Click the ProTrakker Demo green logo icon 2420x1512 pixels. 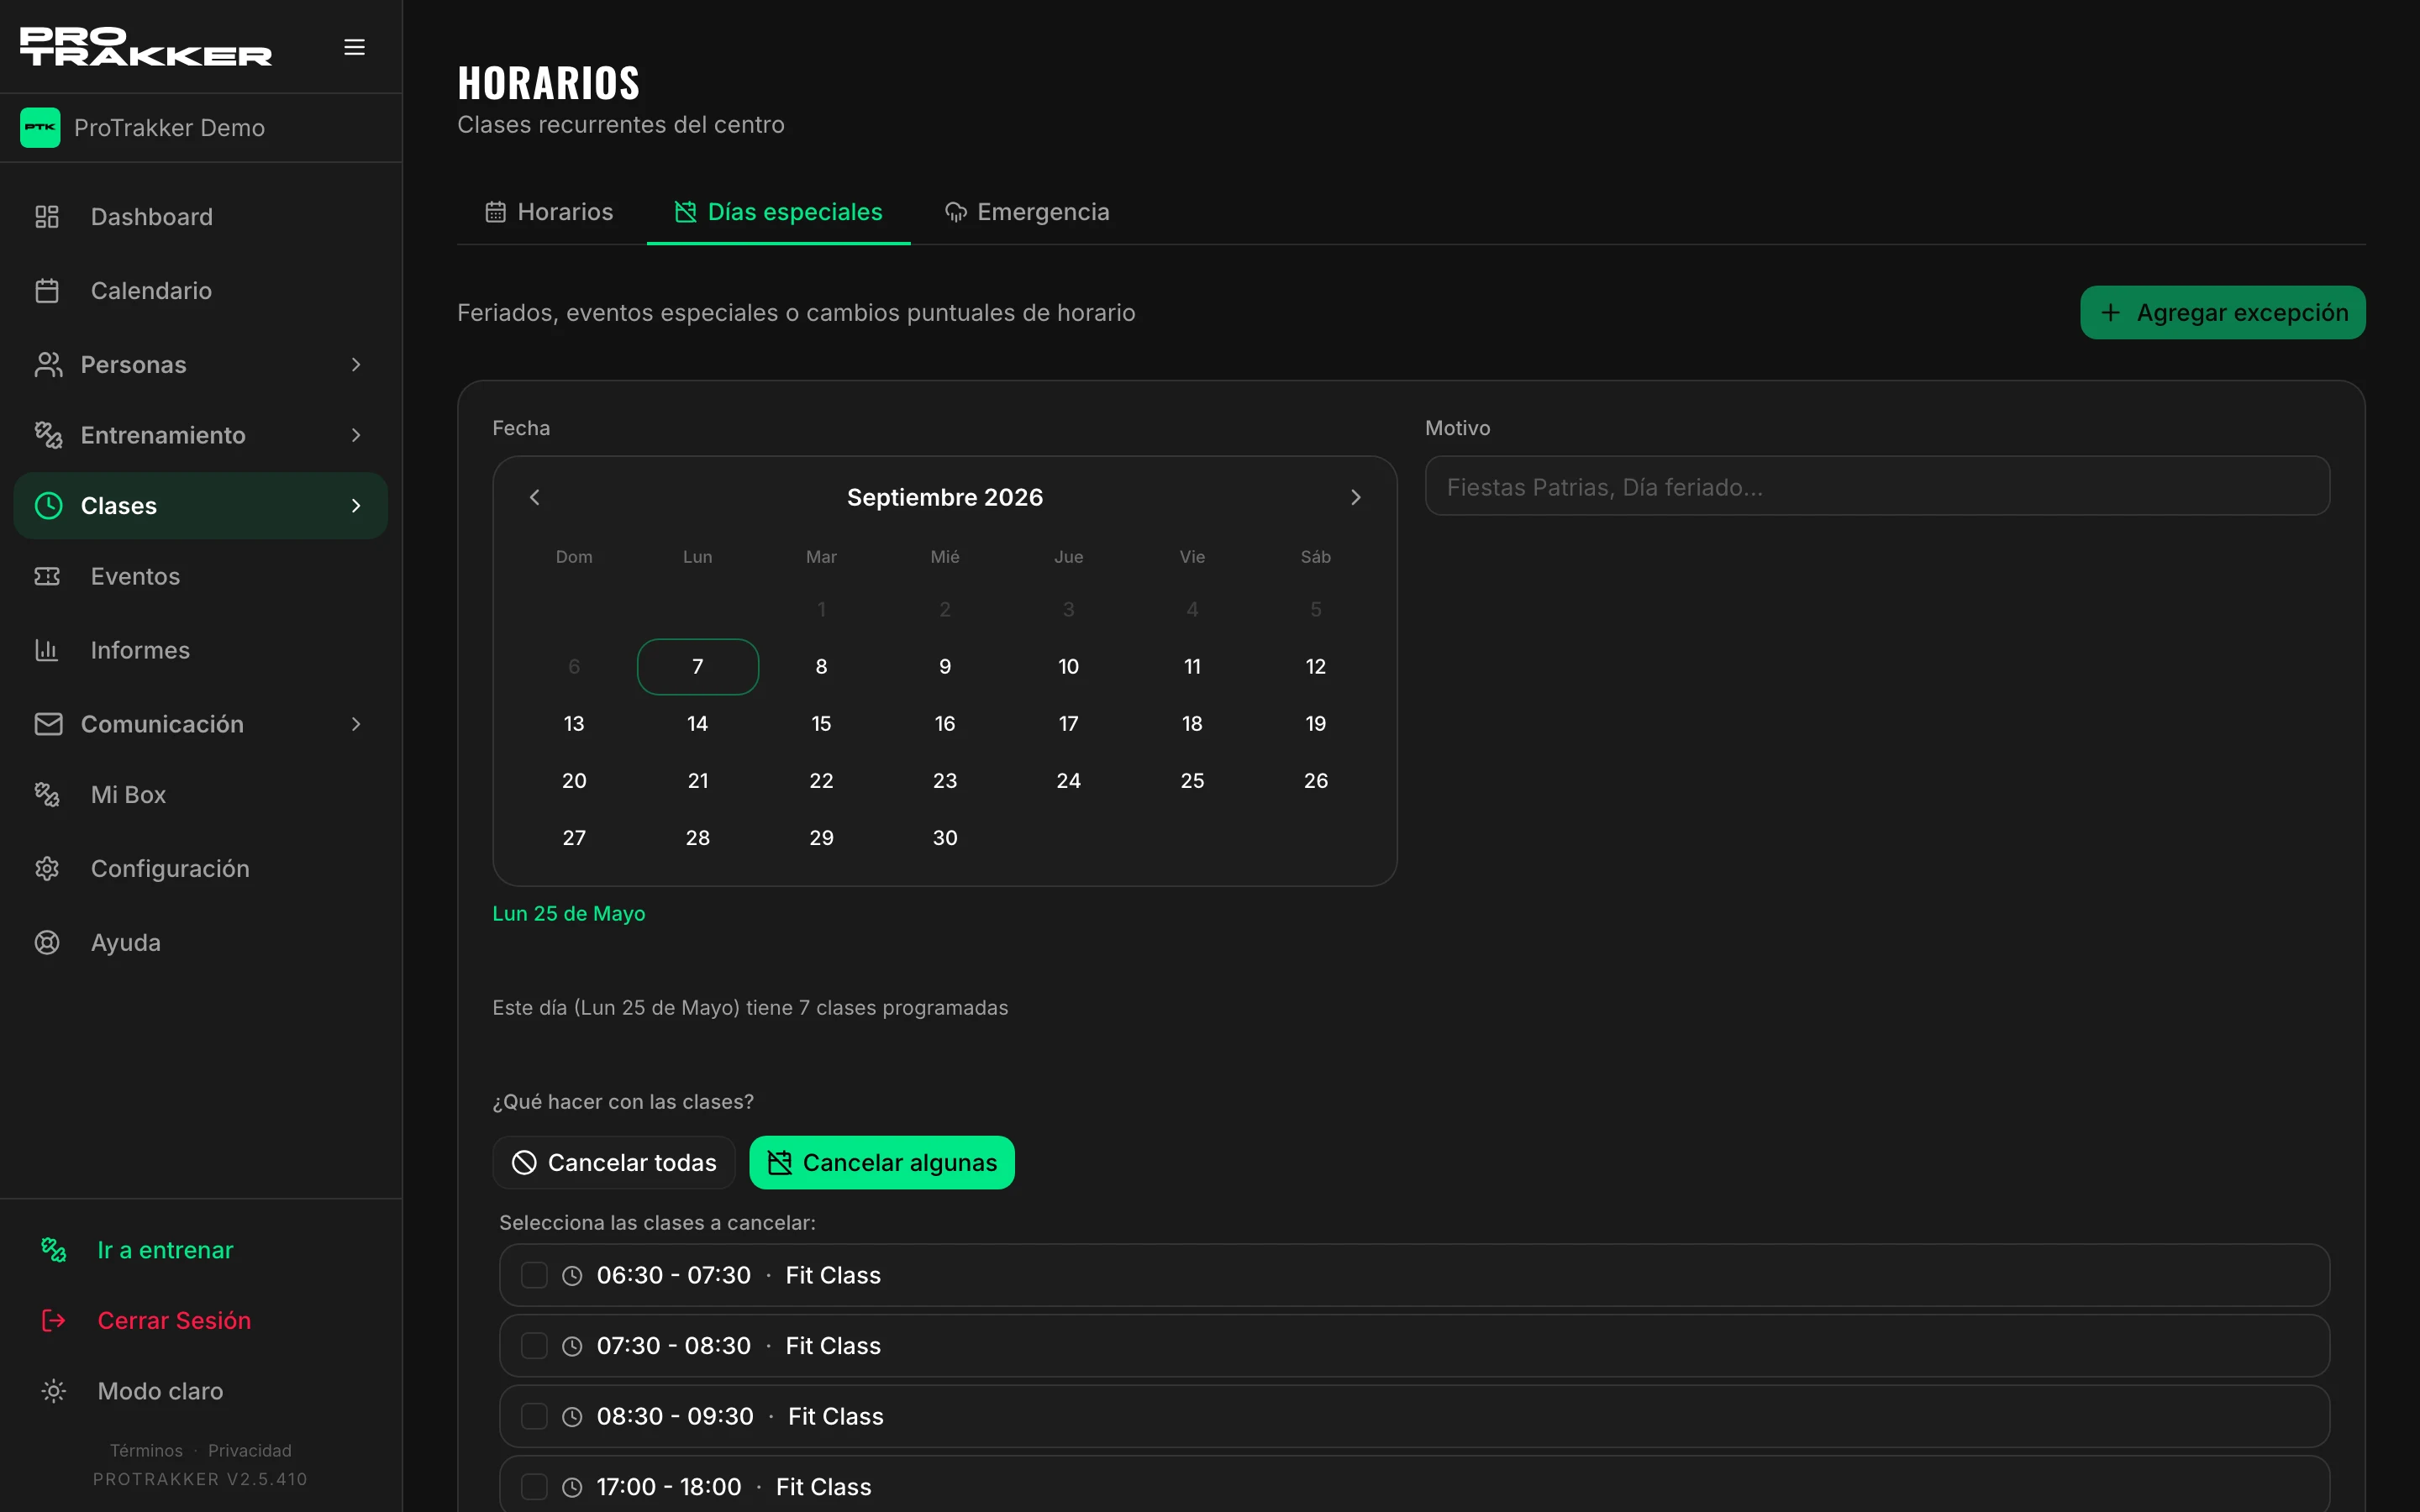[x=40, y=128]
